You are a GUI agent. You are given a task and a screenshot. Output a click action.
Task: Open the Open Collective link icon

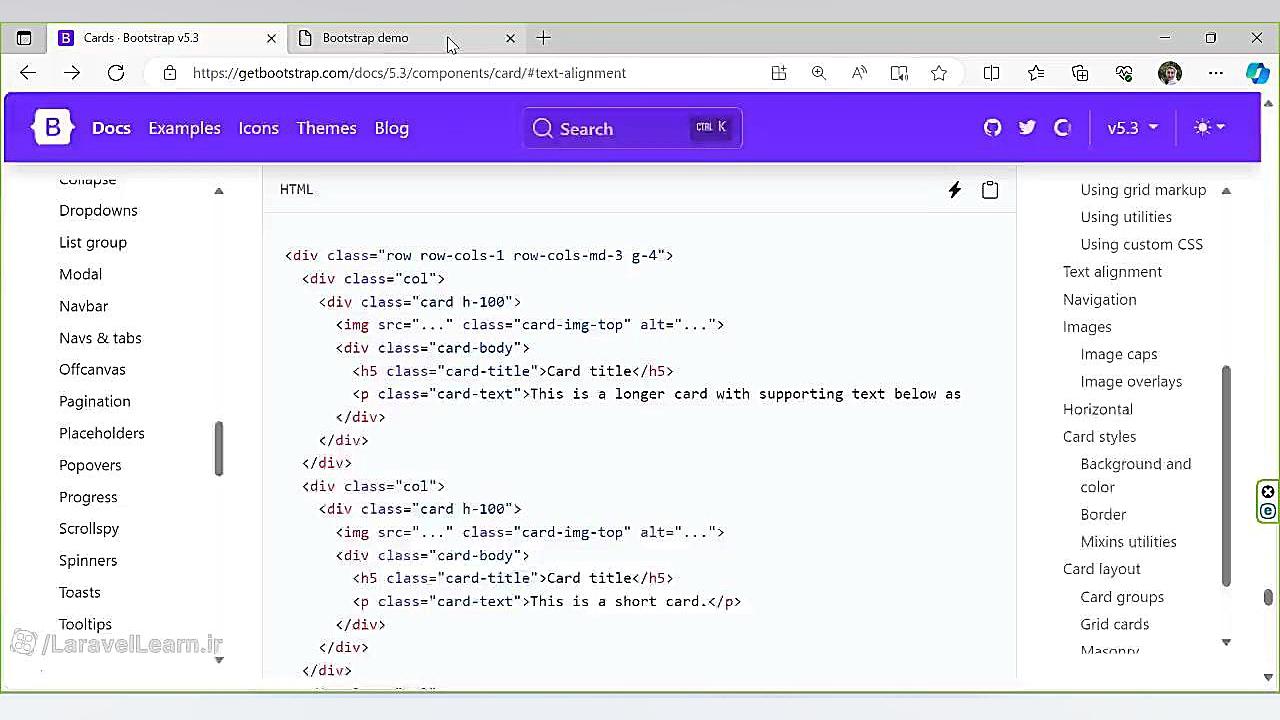tap(1062, 128)
